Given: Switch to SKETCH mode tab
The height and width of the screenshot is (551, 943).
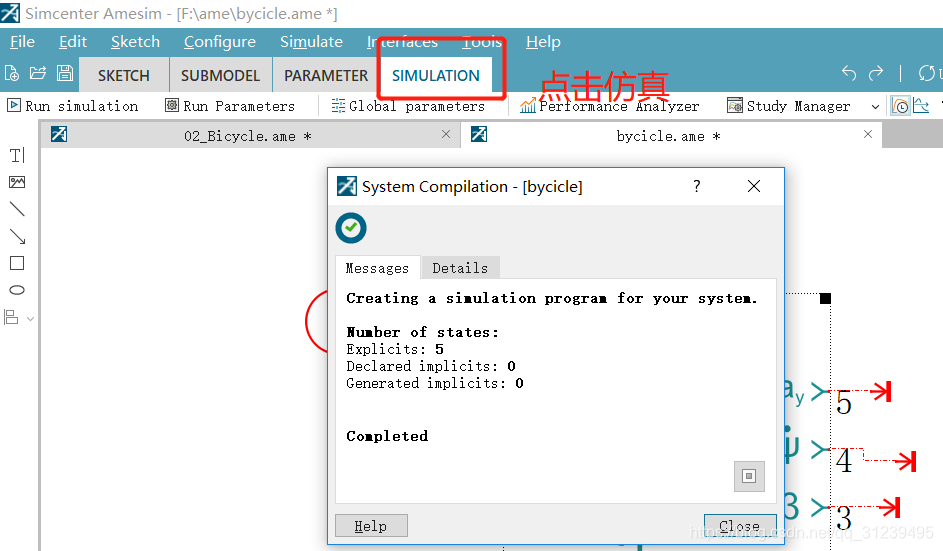Looking at the screenshot, I should (124, 75).
